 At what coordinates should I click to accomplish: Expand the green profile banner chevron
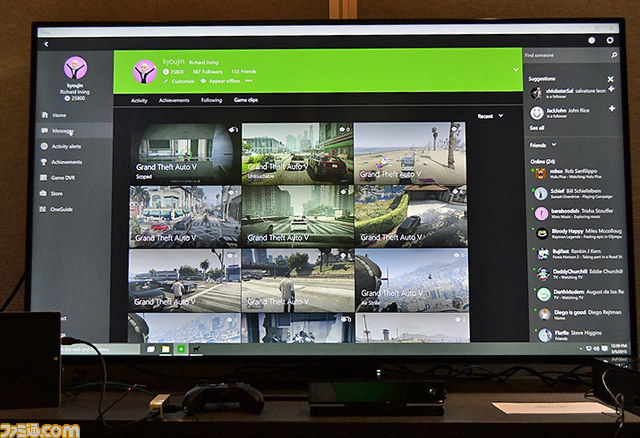pyautogui.click(x=516, y=70)
